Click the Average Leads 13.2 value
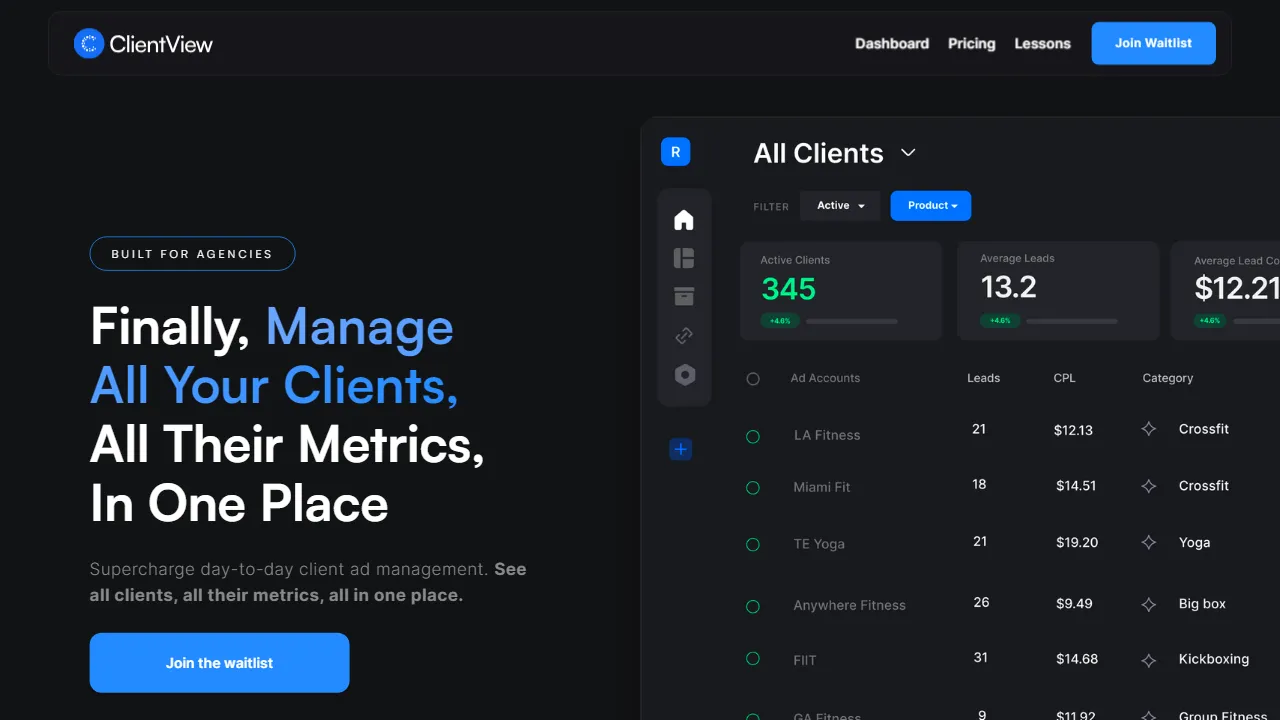This screenshot has width=1280, height=720. point(1008,288)
